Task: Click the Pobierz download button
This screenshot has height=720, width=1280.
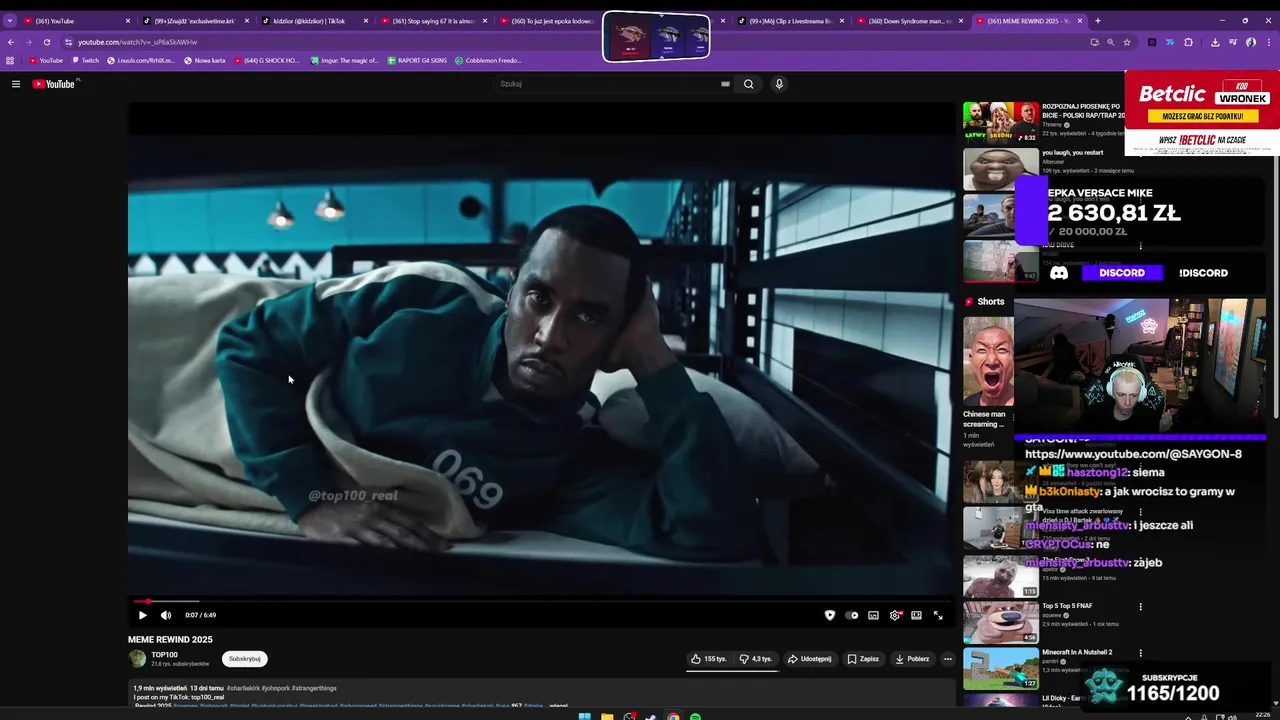Action: coord(912,659)
